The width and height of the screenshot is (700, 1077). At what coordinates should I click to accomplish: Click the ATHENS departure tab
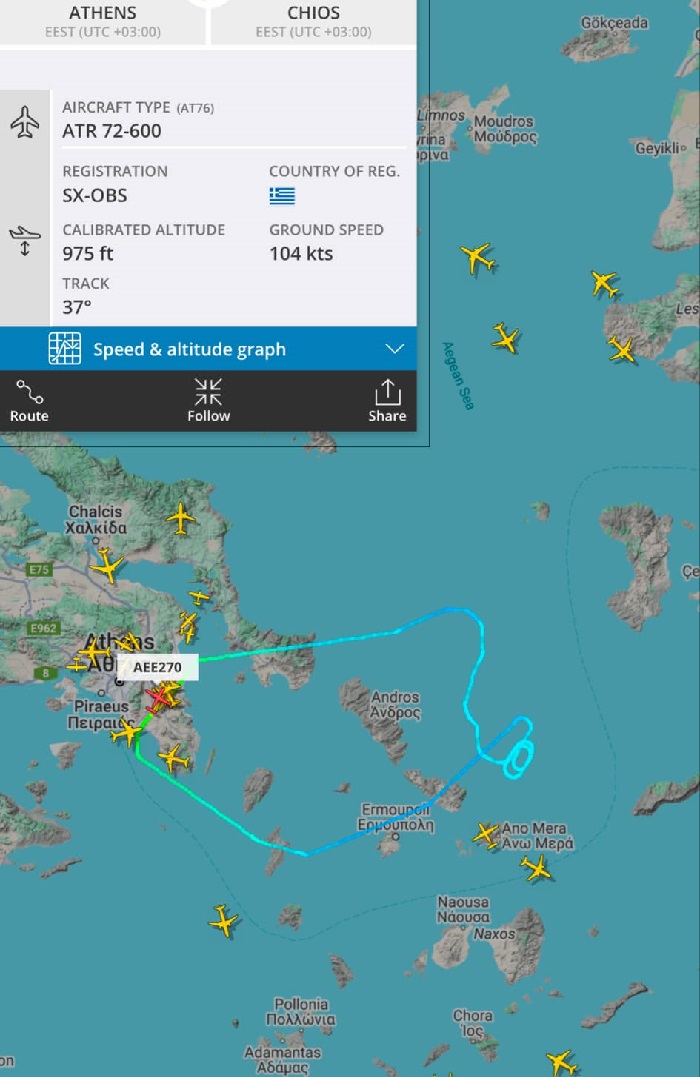coord(103,21)
